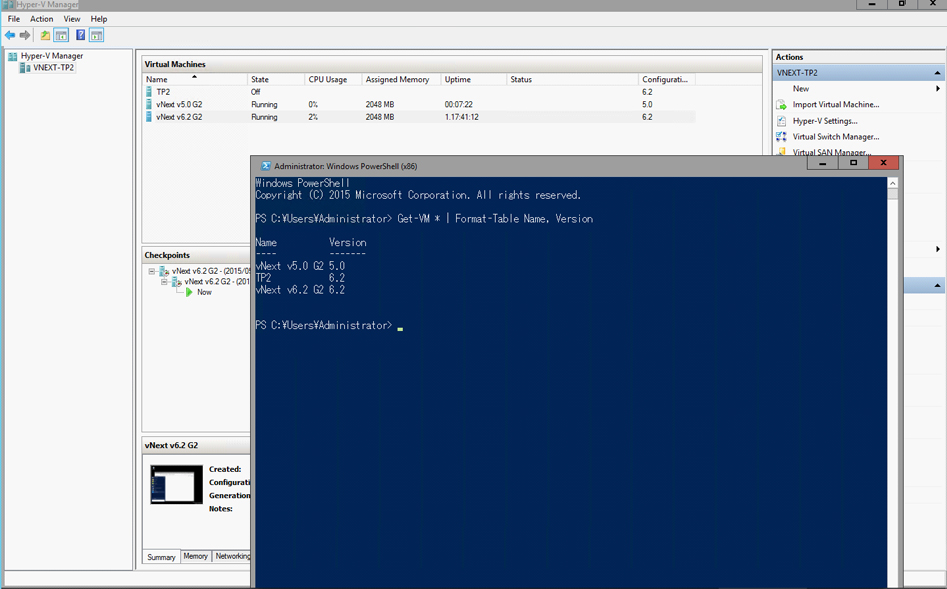Click the nested second checkpoint's icon
Viewport: 947px width, 589px height.
point(177,282)
